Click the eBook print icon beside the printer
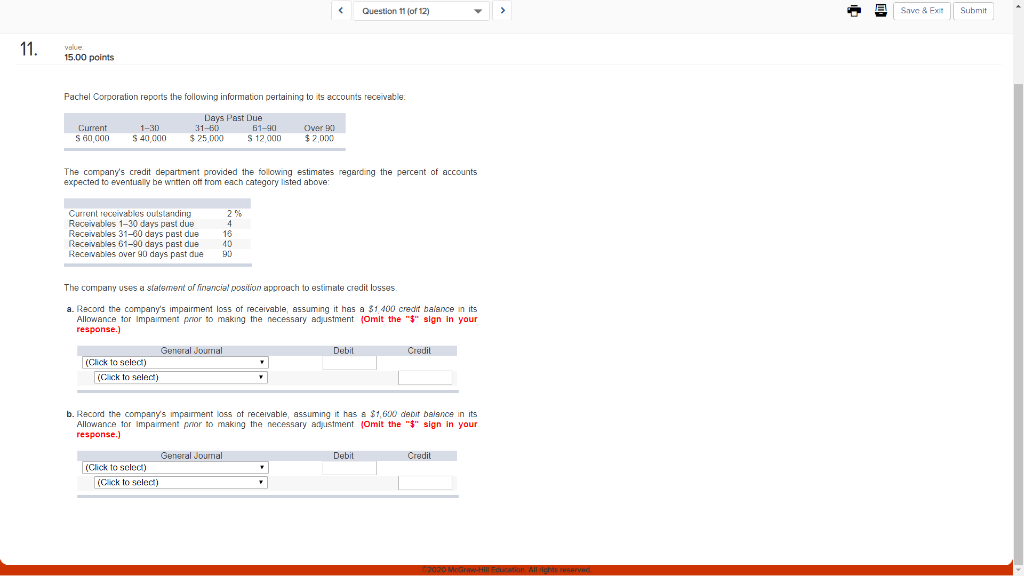 pyautogui.click(x=881, y=10)
